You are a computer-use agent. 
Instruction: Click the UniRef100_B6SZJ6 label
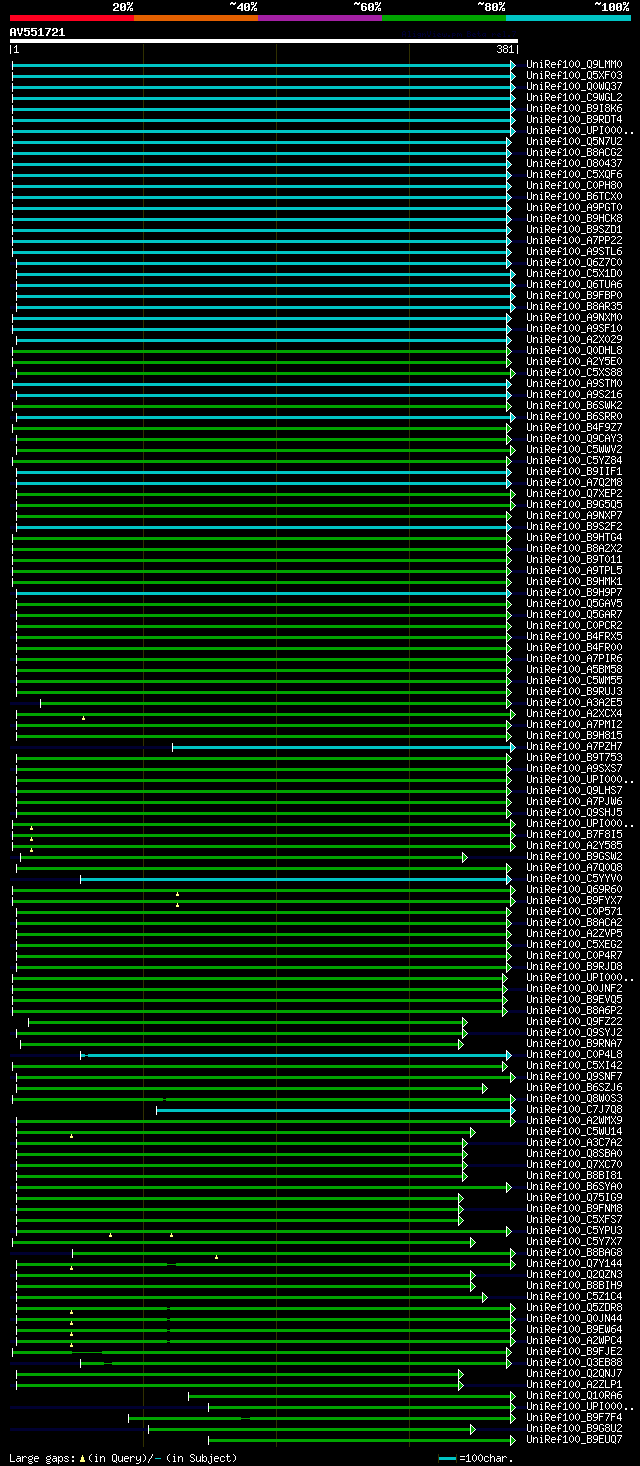574,1088
